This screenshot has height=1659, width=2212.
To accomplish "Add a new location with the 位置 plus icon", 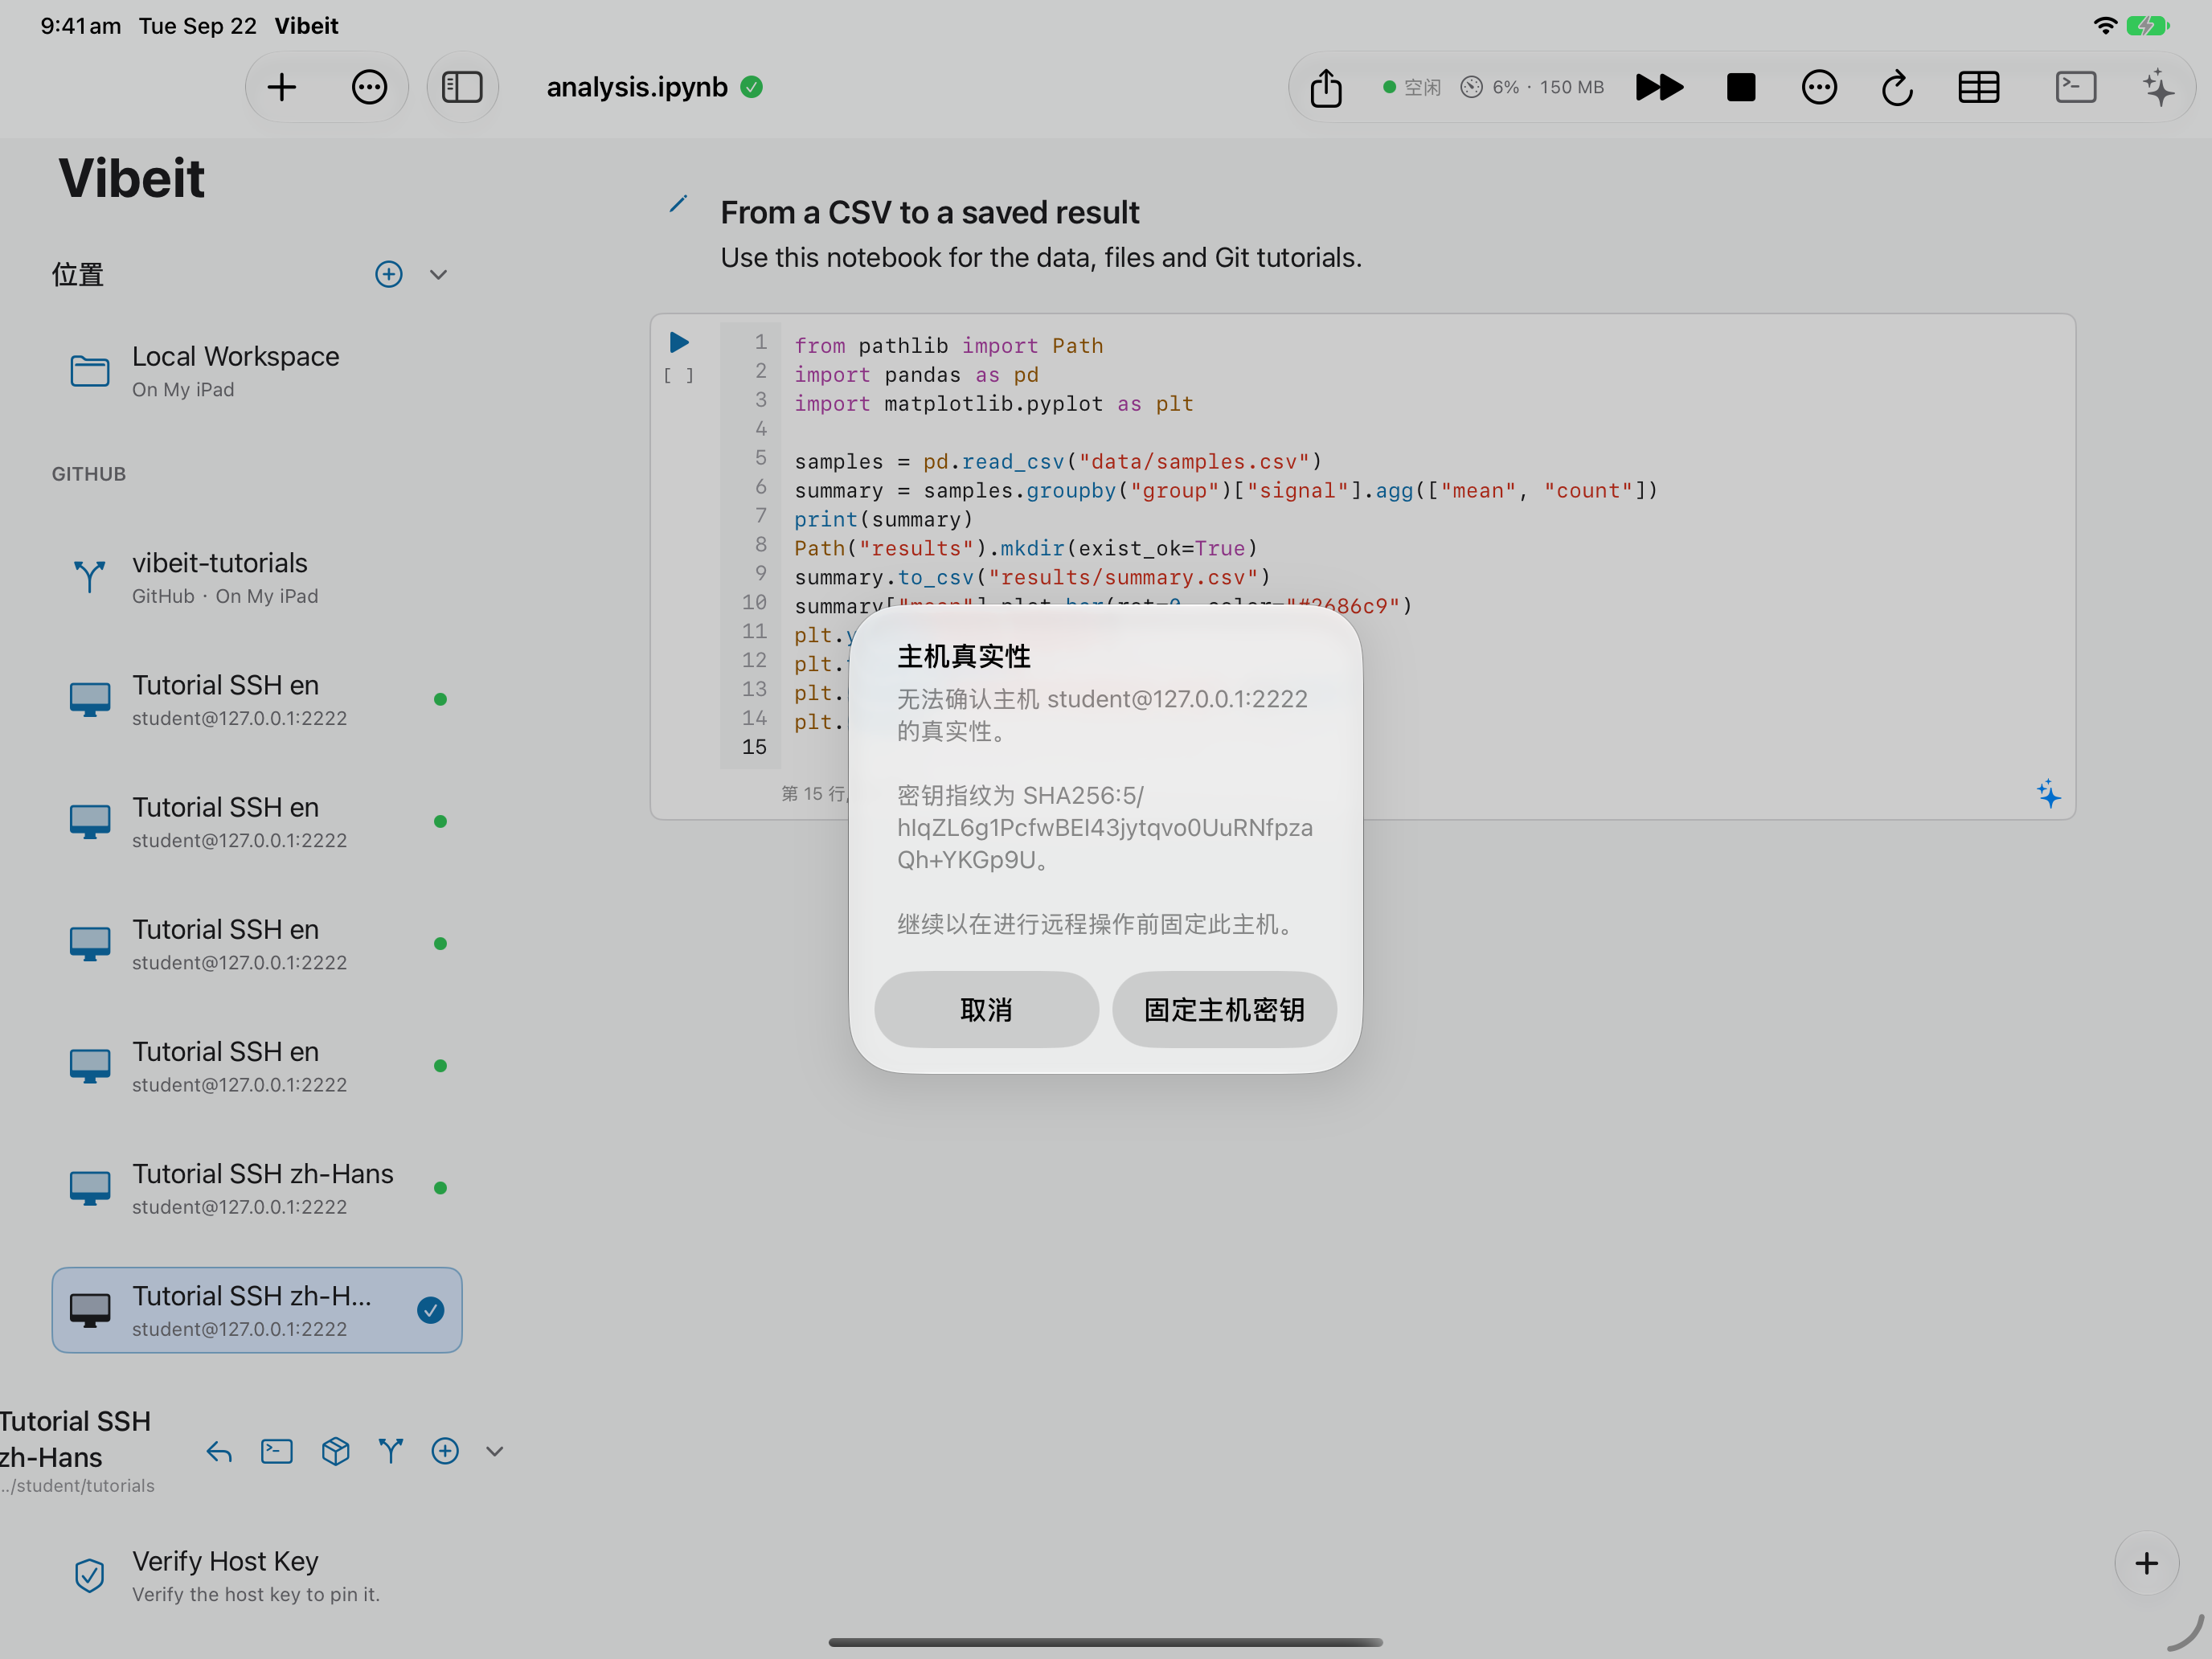I will [389, 274].
